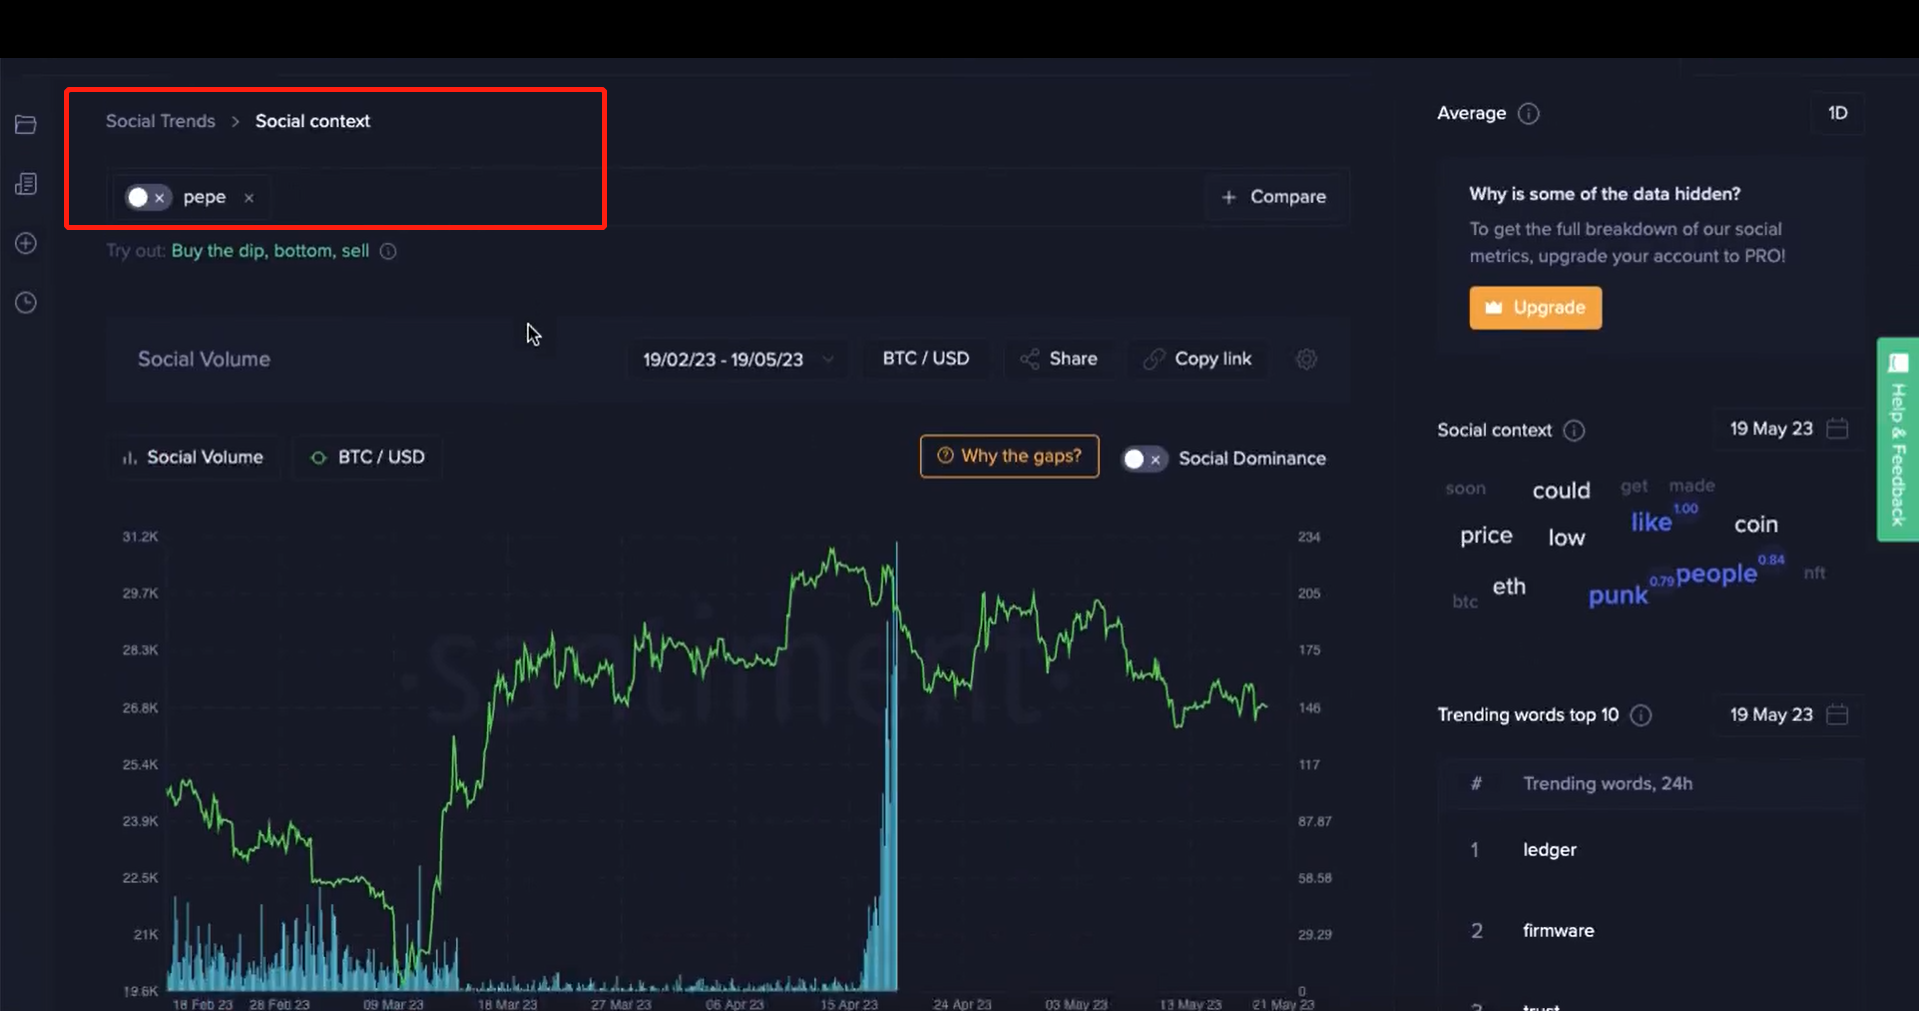
Task: Remove the pepe search term
Action: coord(249,198)
